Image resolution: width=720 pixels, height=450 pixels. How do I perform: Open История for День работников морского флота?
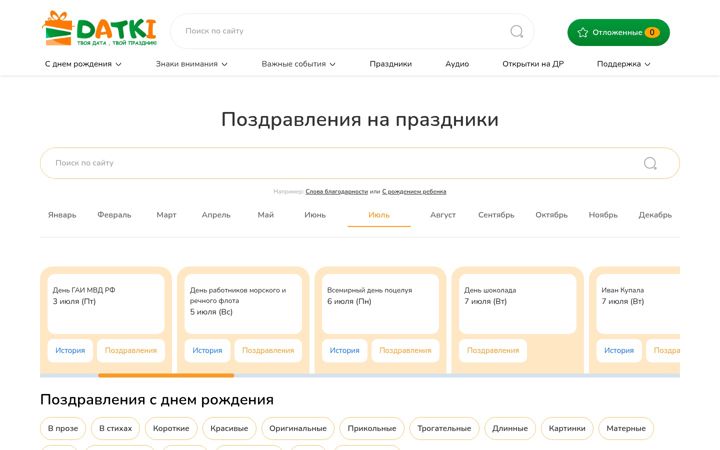pyautogui.click(x=207, y=350)
